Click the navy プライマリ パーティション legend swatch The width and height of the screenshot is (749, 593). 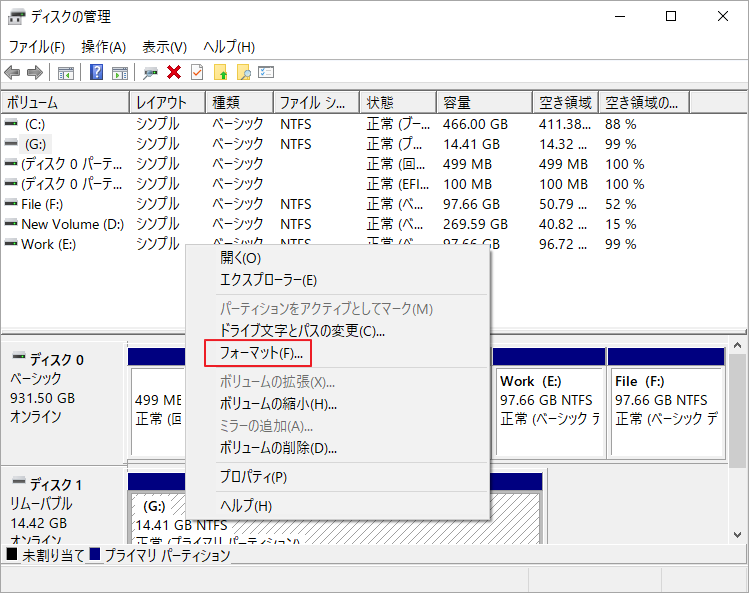[x=95, y=554]
